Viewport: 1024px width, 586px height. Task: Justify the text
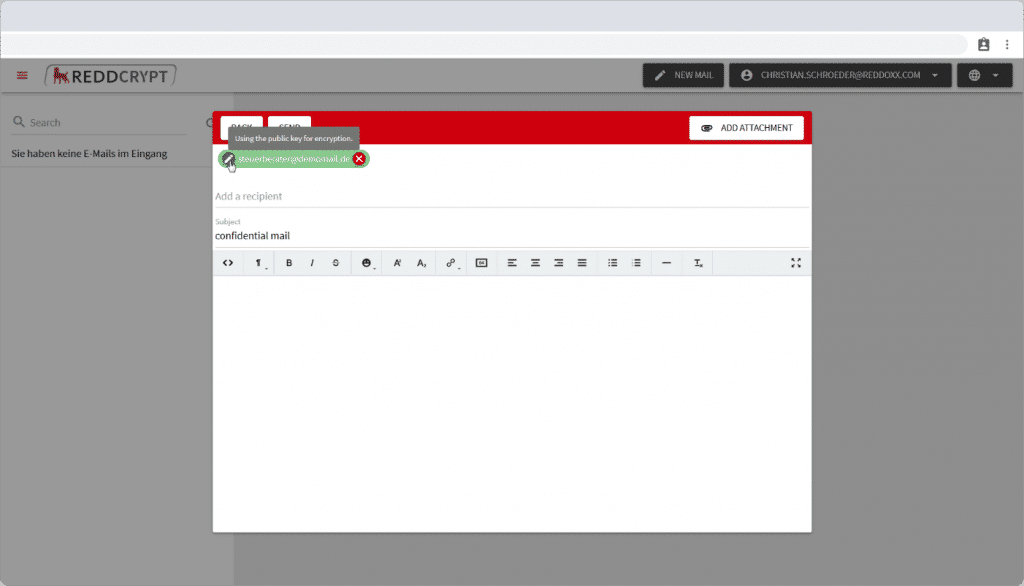pyautogui.click(x=582, y=263)
